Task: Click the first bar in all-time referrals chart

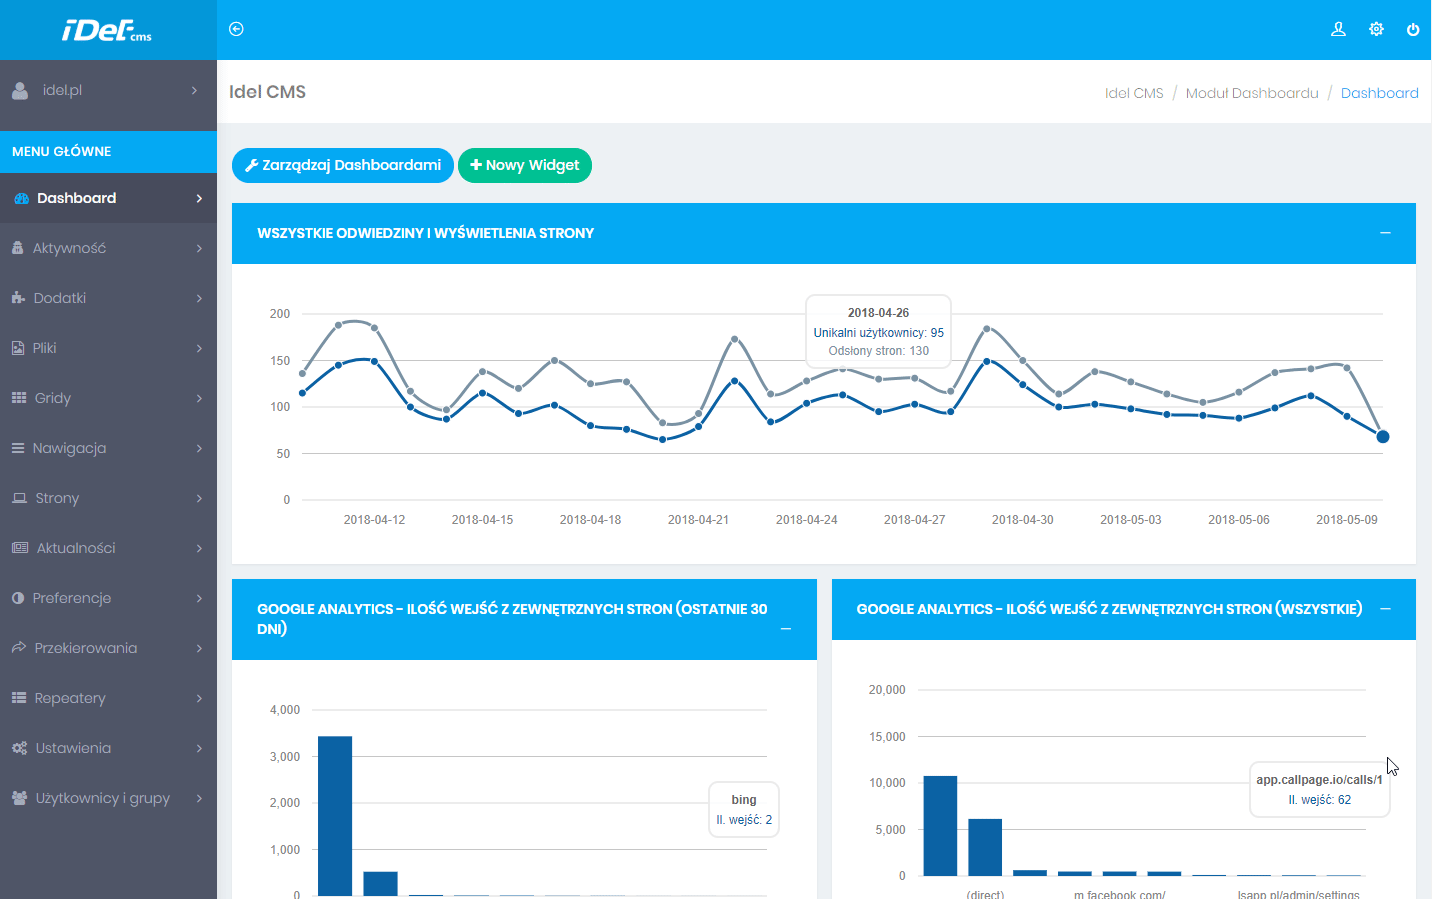Action: 940,826
